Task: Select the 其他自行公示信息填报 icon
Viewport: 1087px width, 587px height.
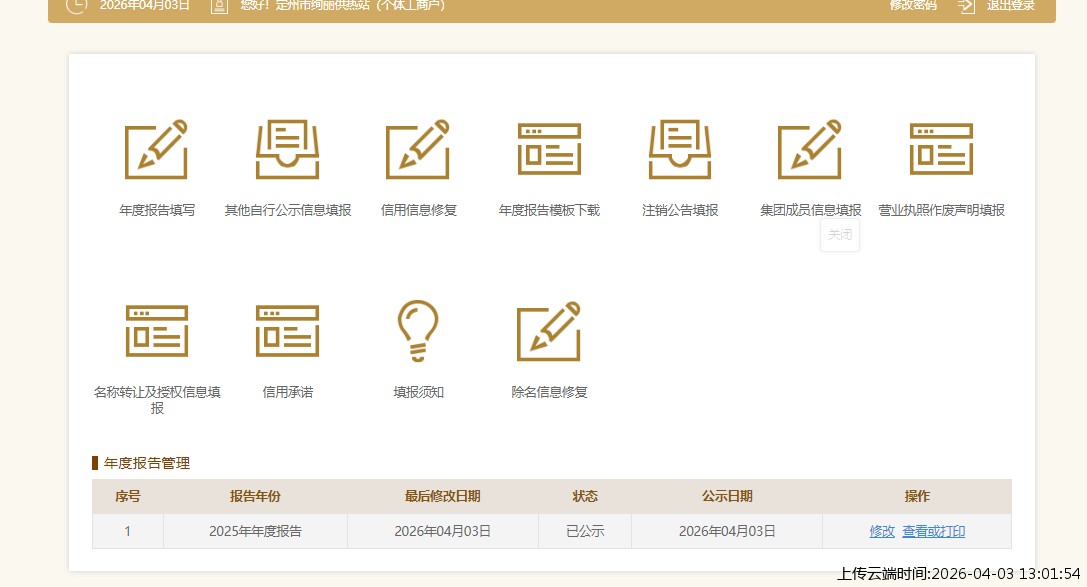Action: [x=287, y=148]
